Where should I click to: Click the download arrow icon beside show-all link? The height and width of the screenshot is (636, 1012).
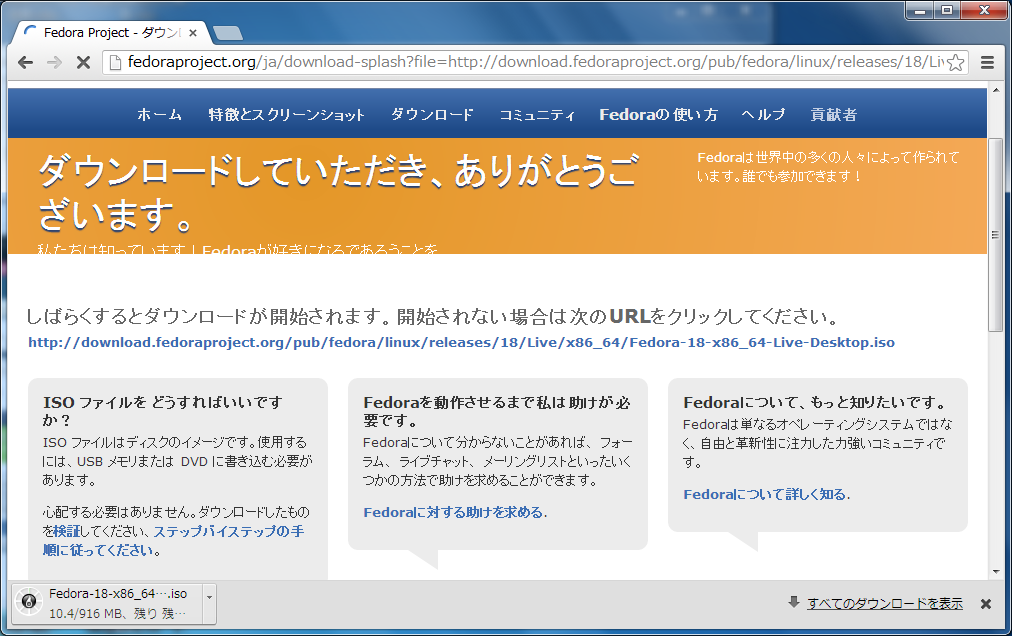[794, 602]
